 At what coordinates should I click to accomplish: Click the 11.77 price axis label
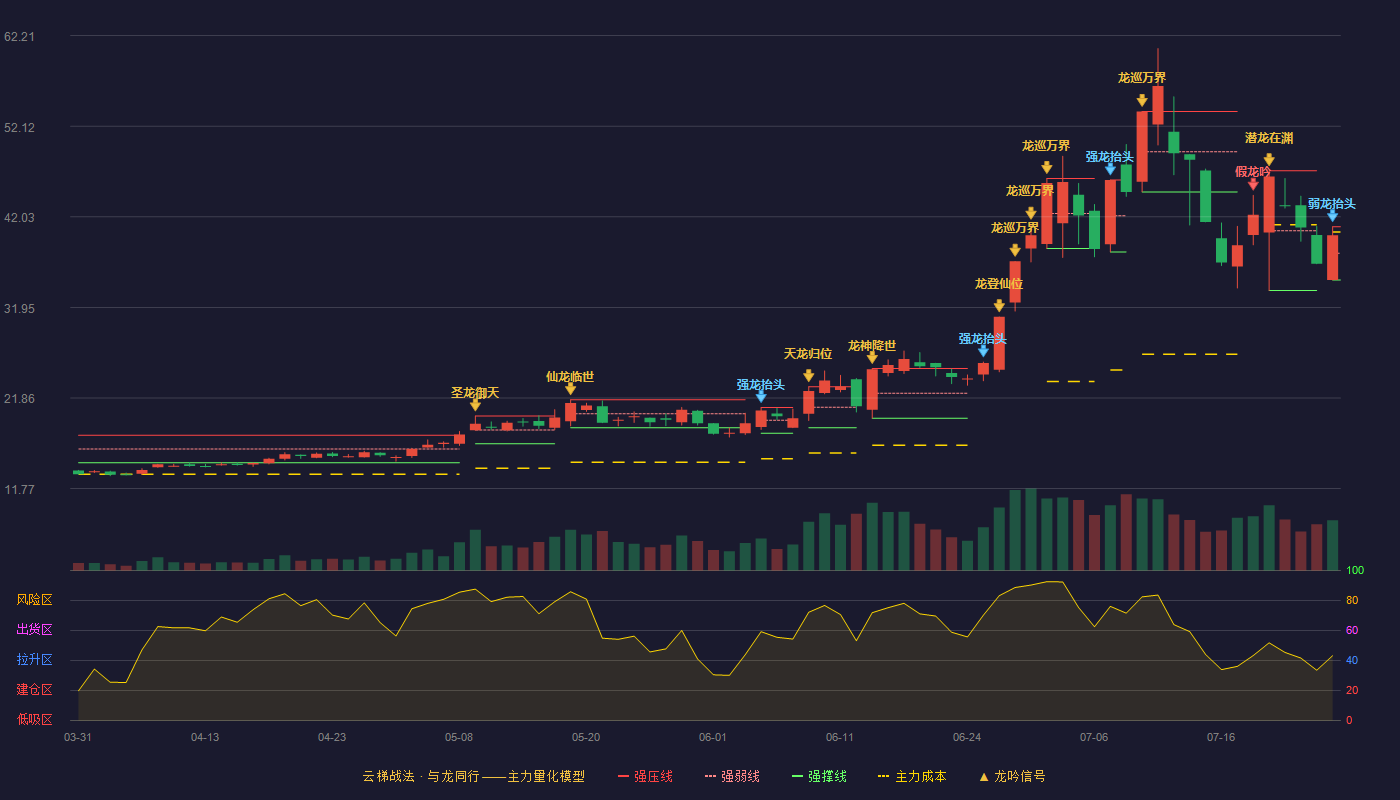click(19, 489)
